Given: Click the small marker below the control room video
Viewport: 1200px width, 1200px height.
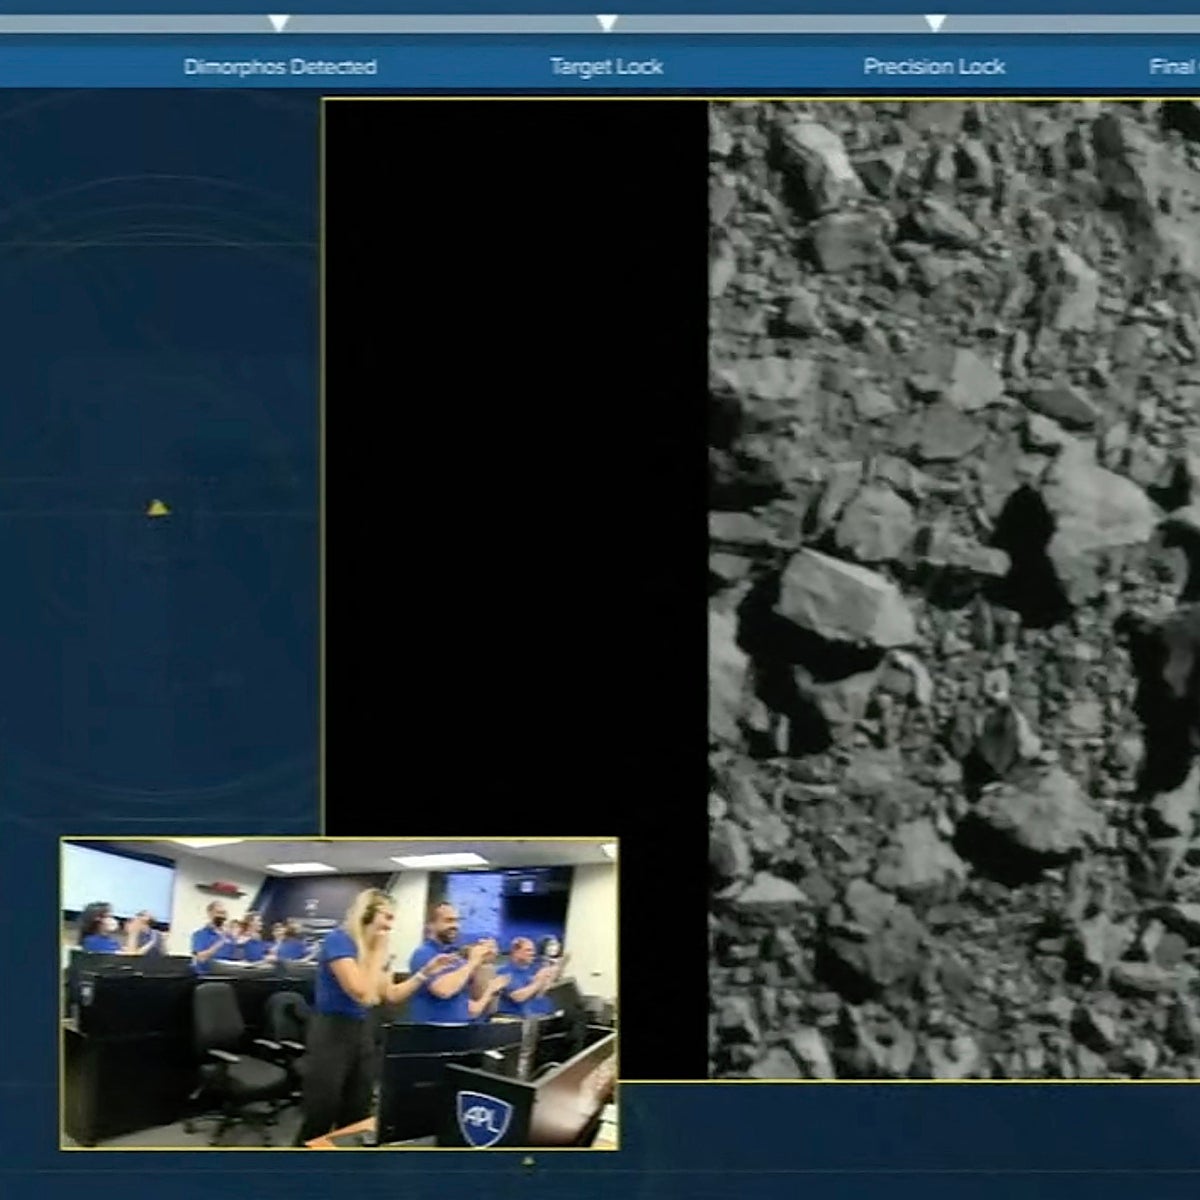Looking at the screenshot, I should point(528,1161).
